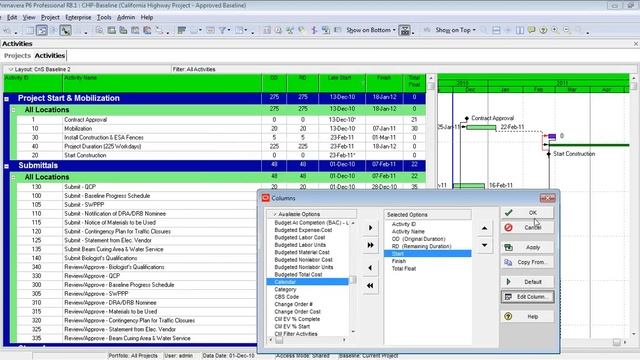Image resolution: width=640 pixels, height=360 pixels.
Task: Click the horizontal split icon right of Show on Top
Action: coord(496,30)
